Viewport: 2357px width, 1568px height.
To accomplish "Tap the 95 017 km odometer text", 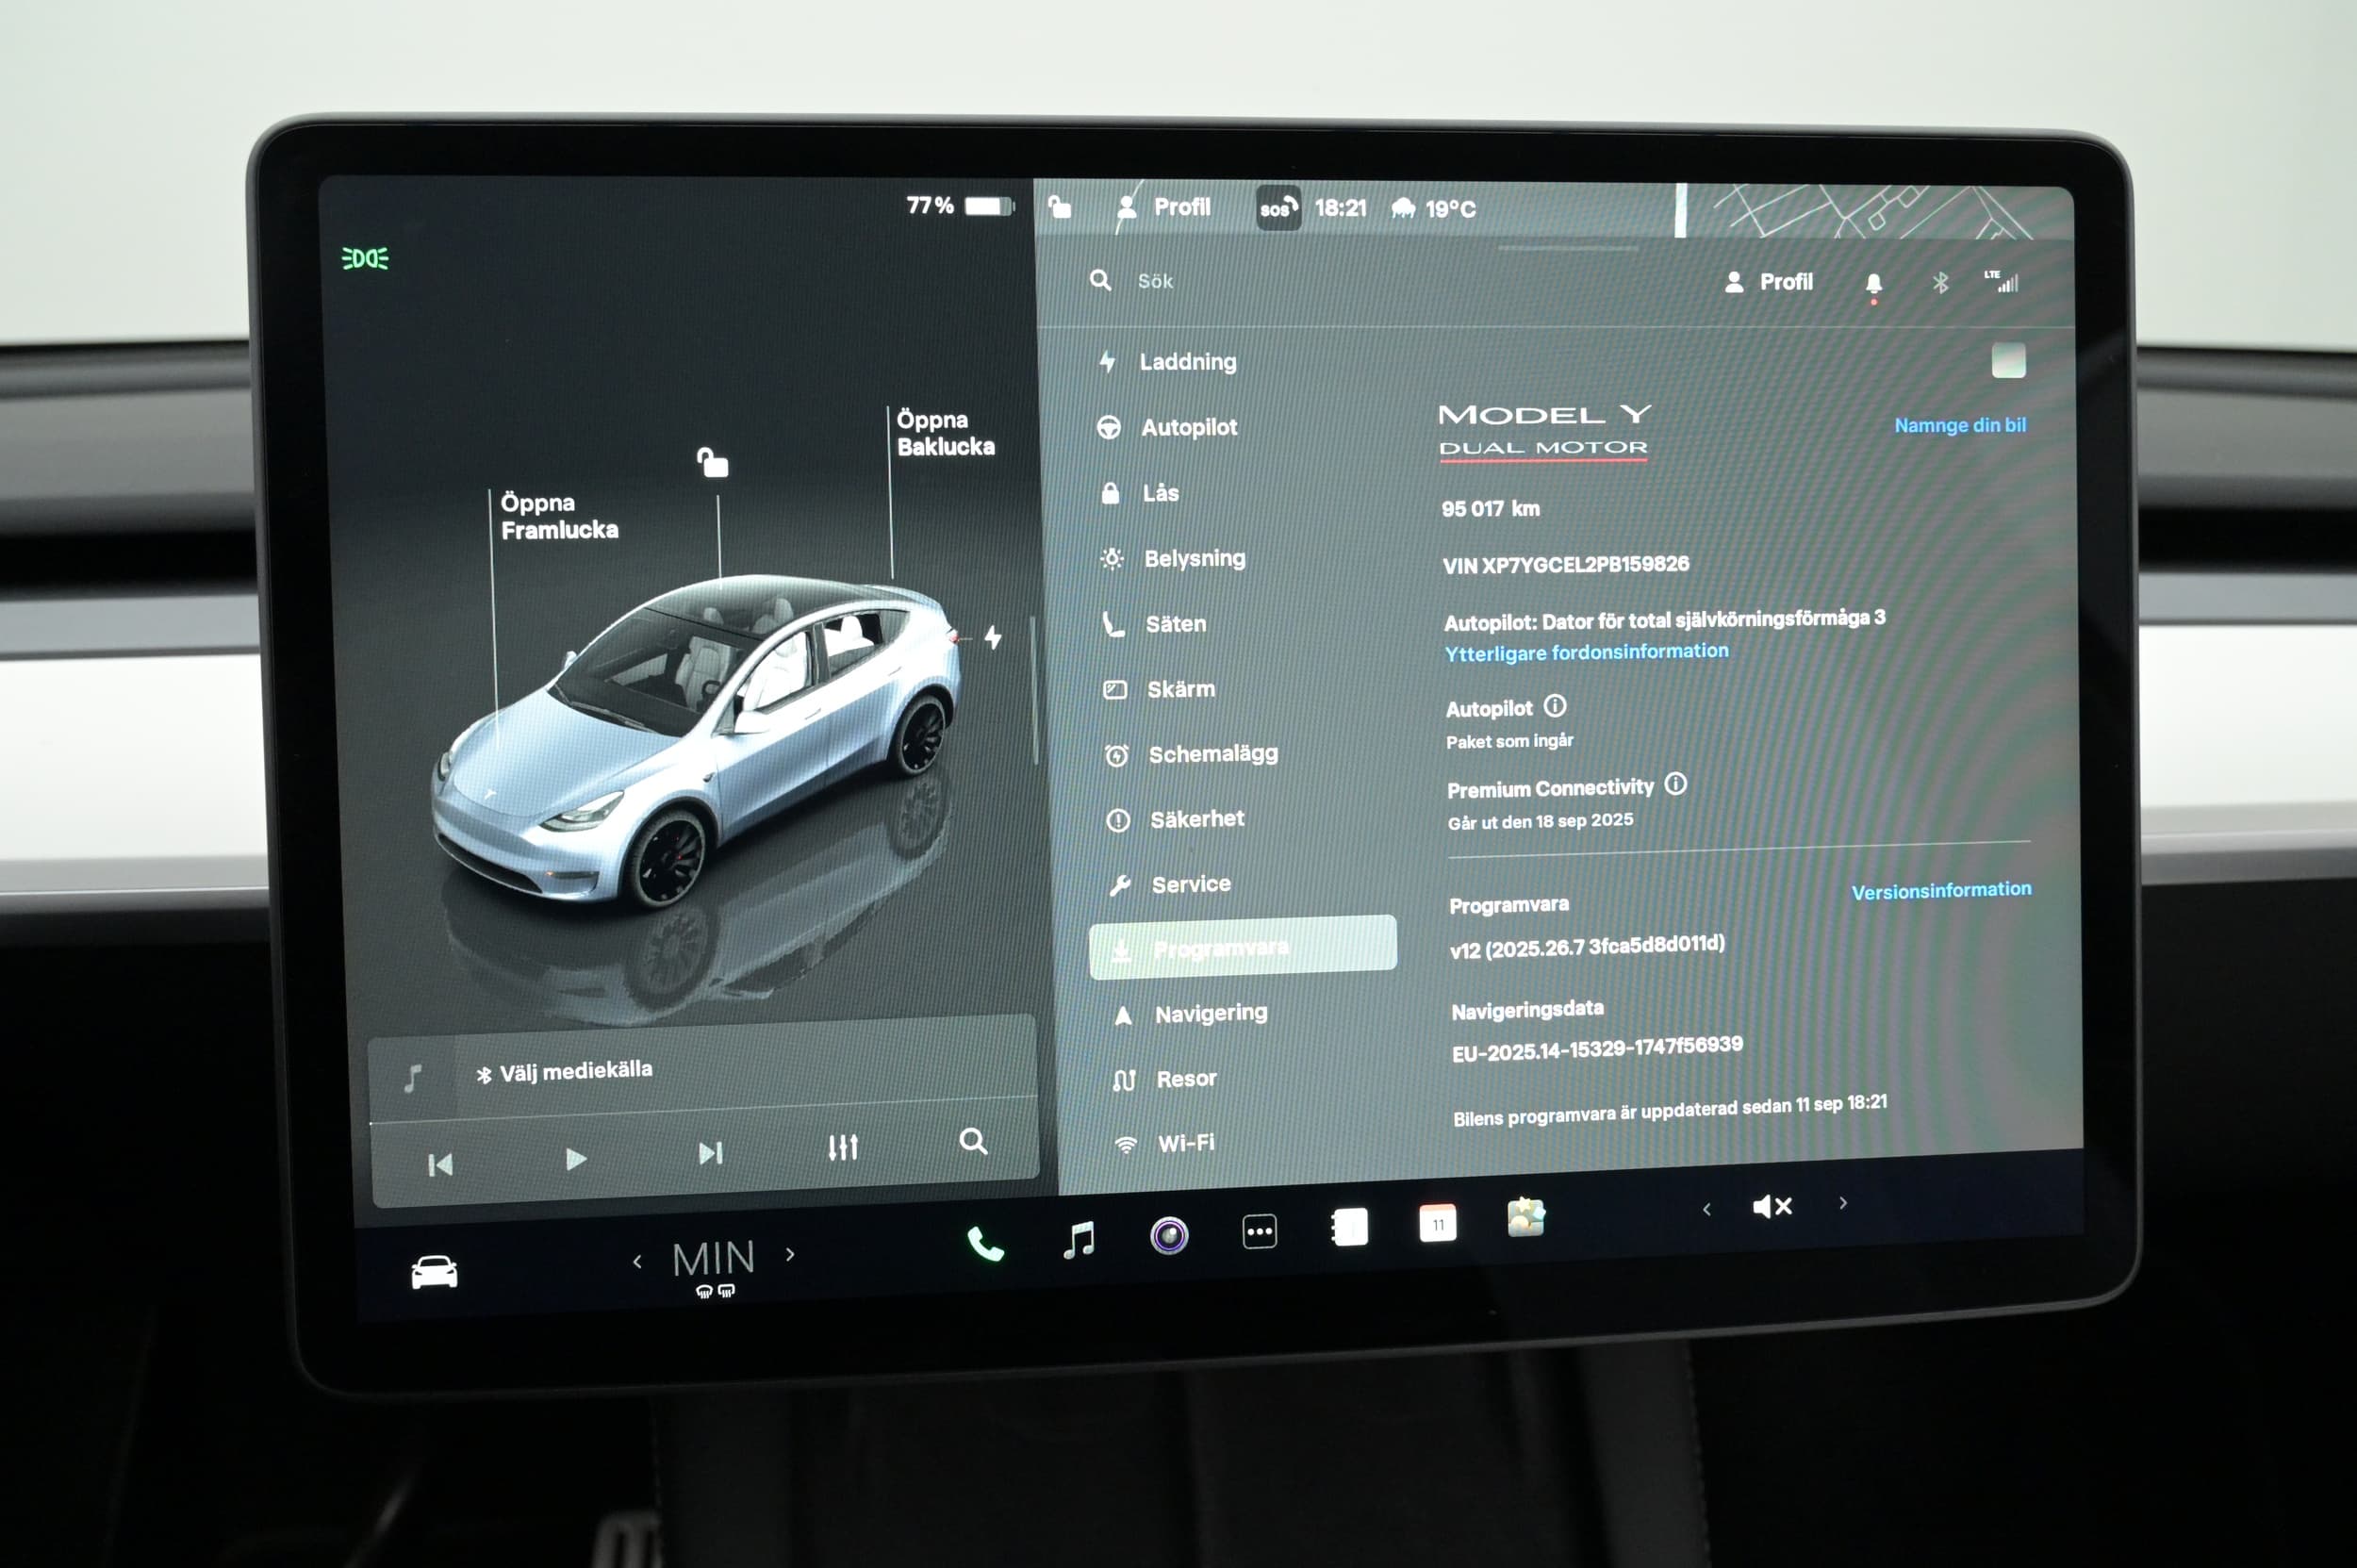I will [1490, 508].
